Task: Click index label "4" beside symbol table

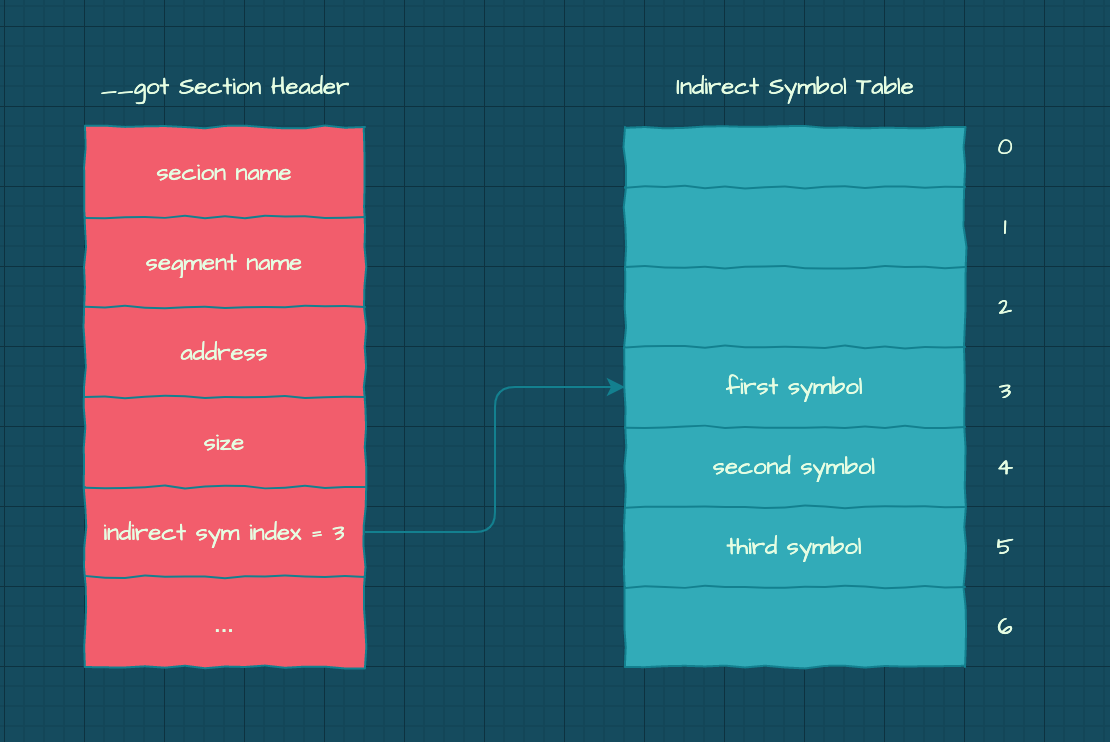Action: click(x=1005, y=467)
